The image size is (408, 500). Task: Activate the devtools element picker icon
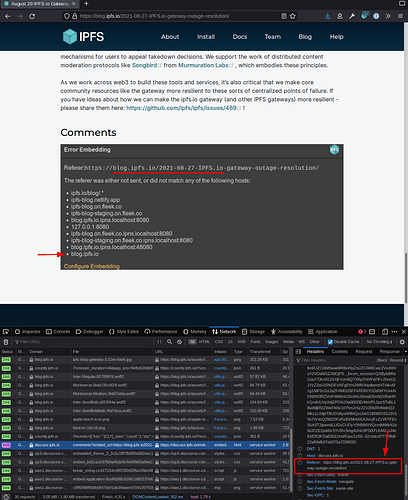[x=6, y=332]
